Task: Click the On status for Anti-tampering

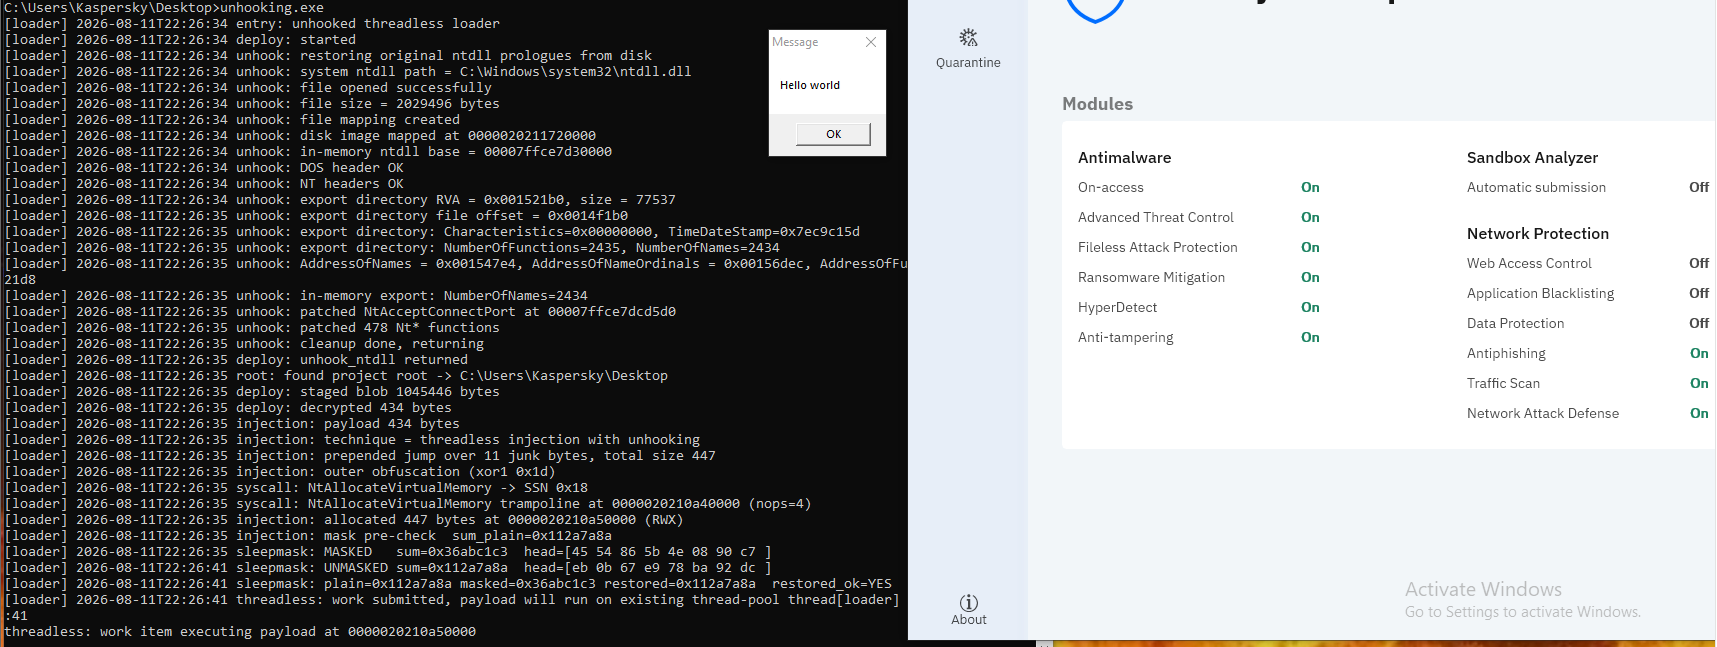Action: point(1310,337)
